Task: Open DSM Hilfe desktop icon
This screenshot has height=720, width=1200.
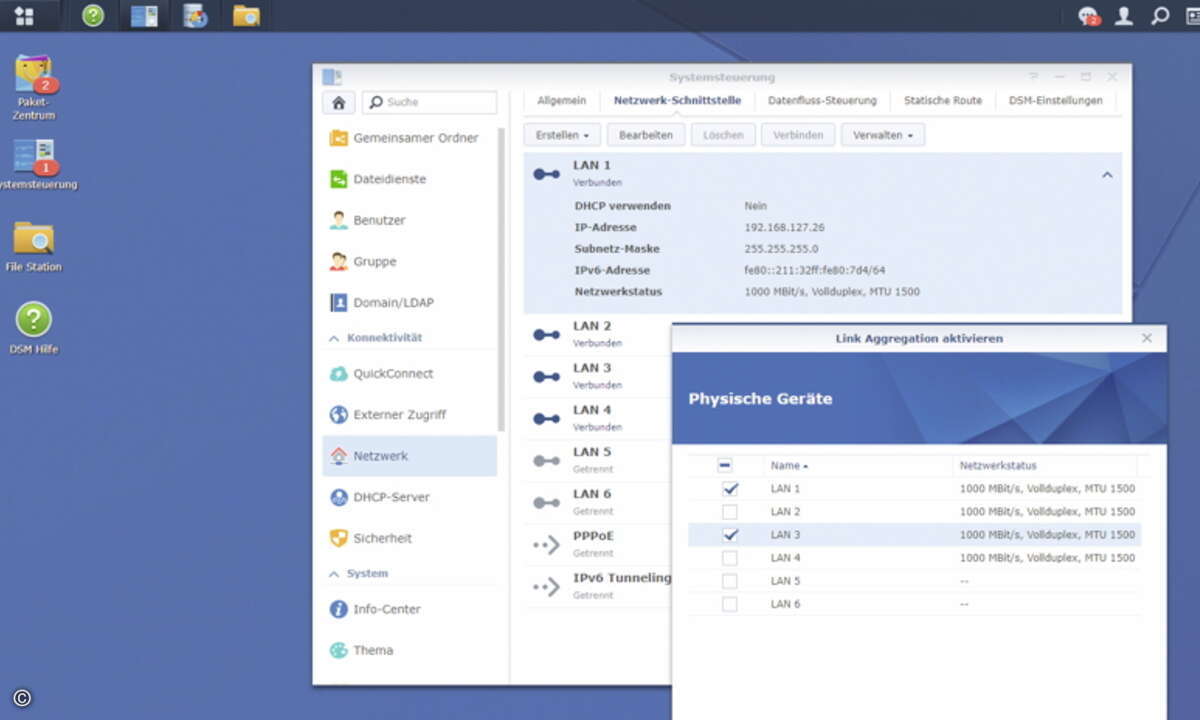Action: pyautogui.click(x=34, y=328)
